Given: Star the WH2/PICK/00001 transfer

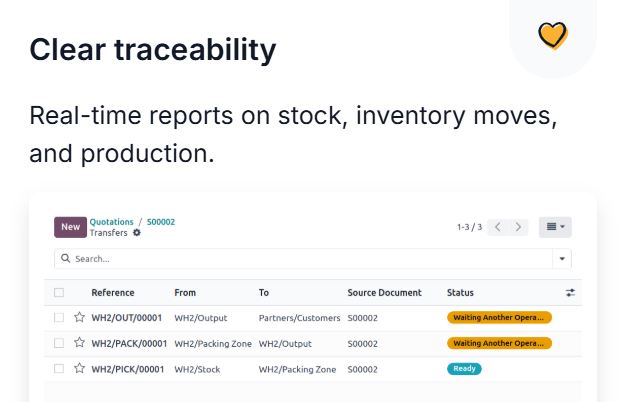Looking at the screenshot, I should (x=80, y=368).
